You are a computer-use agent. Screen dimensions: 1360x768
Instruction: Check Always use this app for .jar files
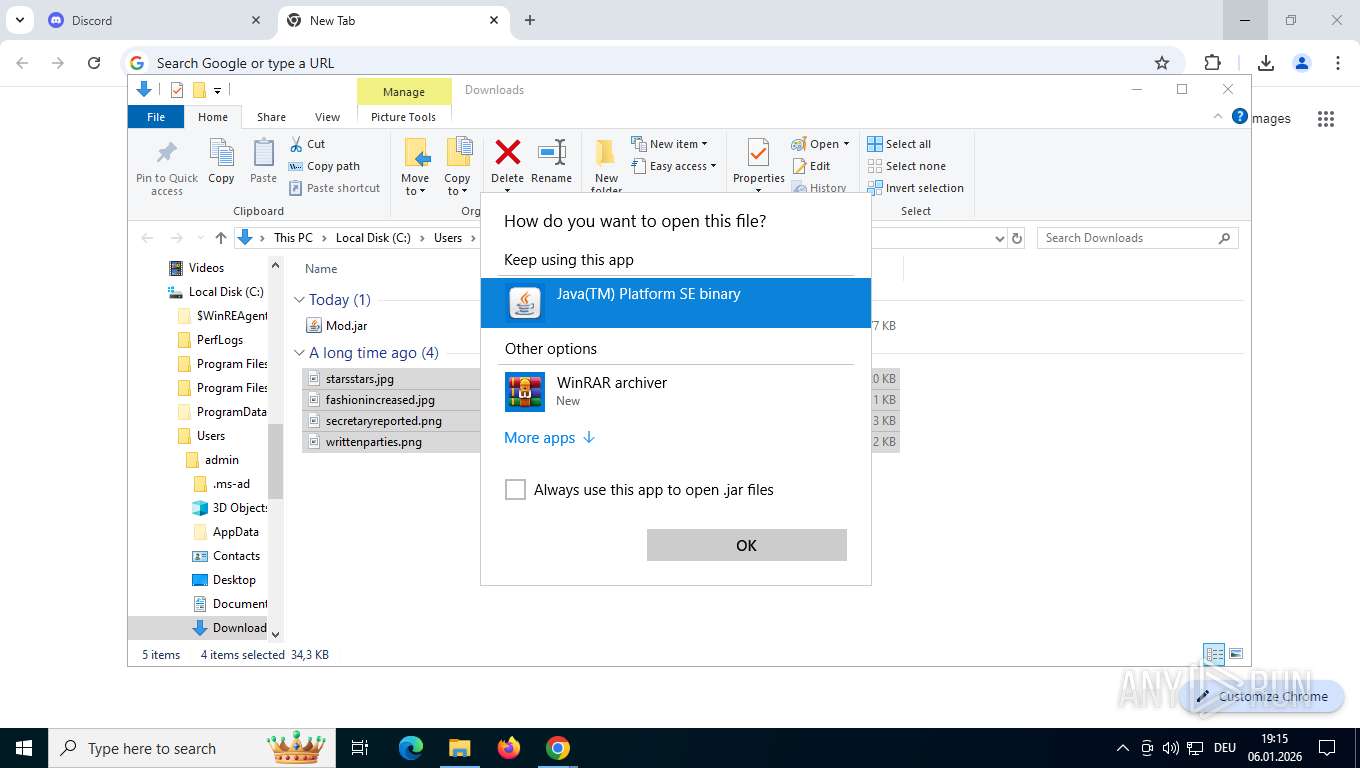coord(515,490)
